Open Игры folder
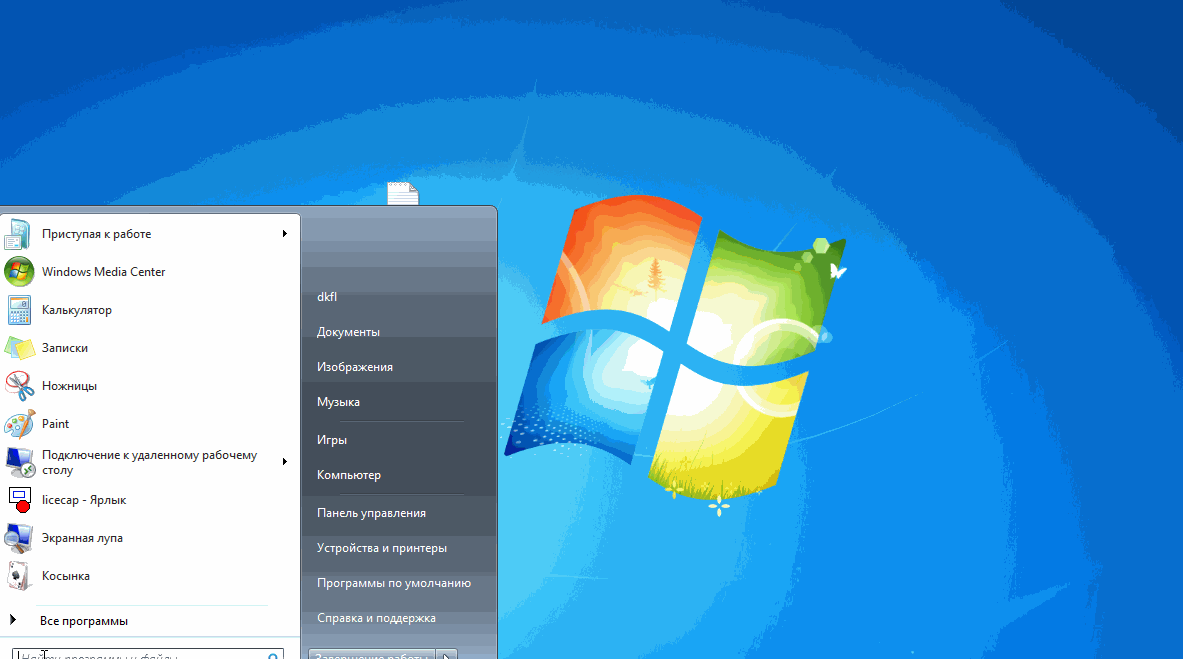 331,440
